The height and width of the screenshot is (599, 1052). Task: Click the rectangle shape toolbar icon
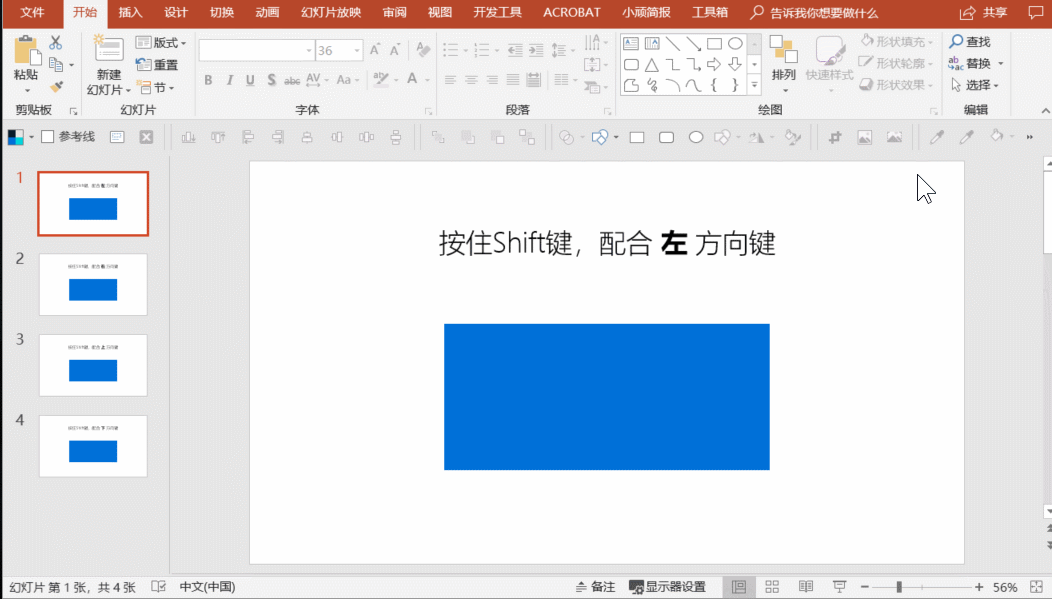(x=637, y=138)
